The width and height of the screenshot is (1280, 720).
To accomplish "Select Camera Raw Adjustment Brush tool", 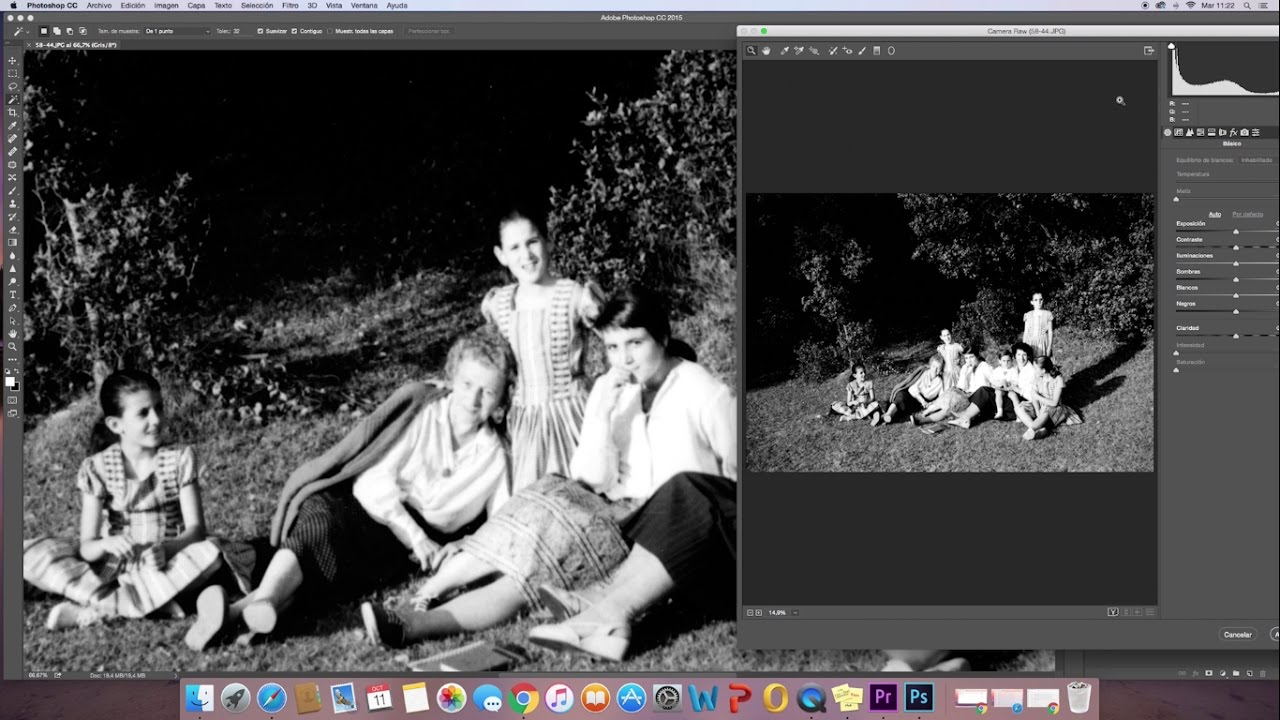I will [862, 50].
